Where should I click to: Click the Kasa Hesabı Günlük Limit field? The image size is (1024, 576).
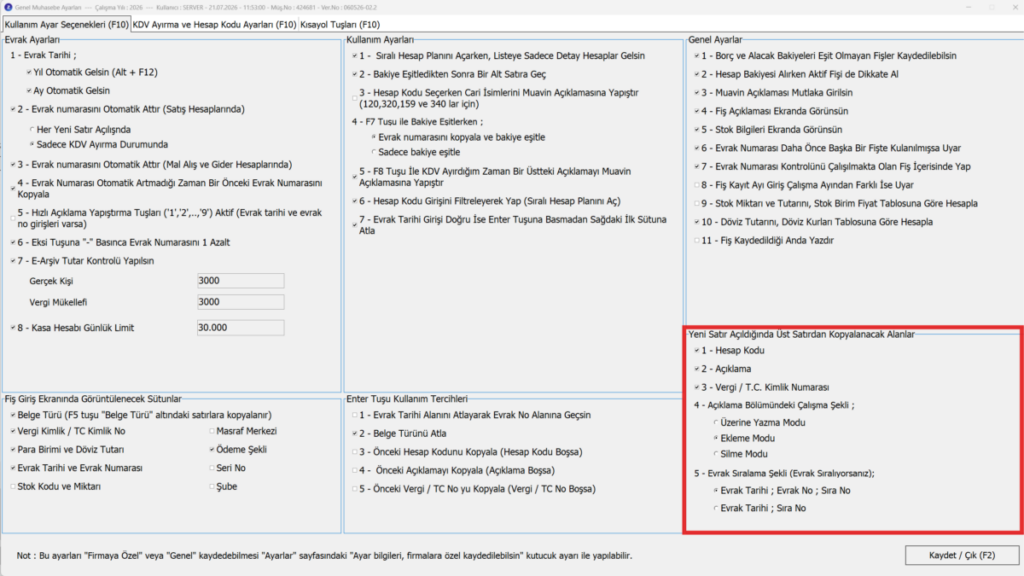[240, 328]
